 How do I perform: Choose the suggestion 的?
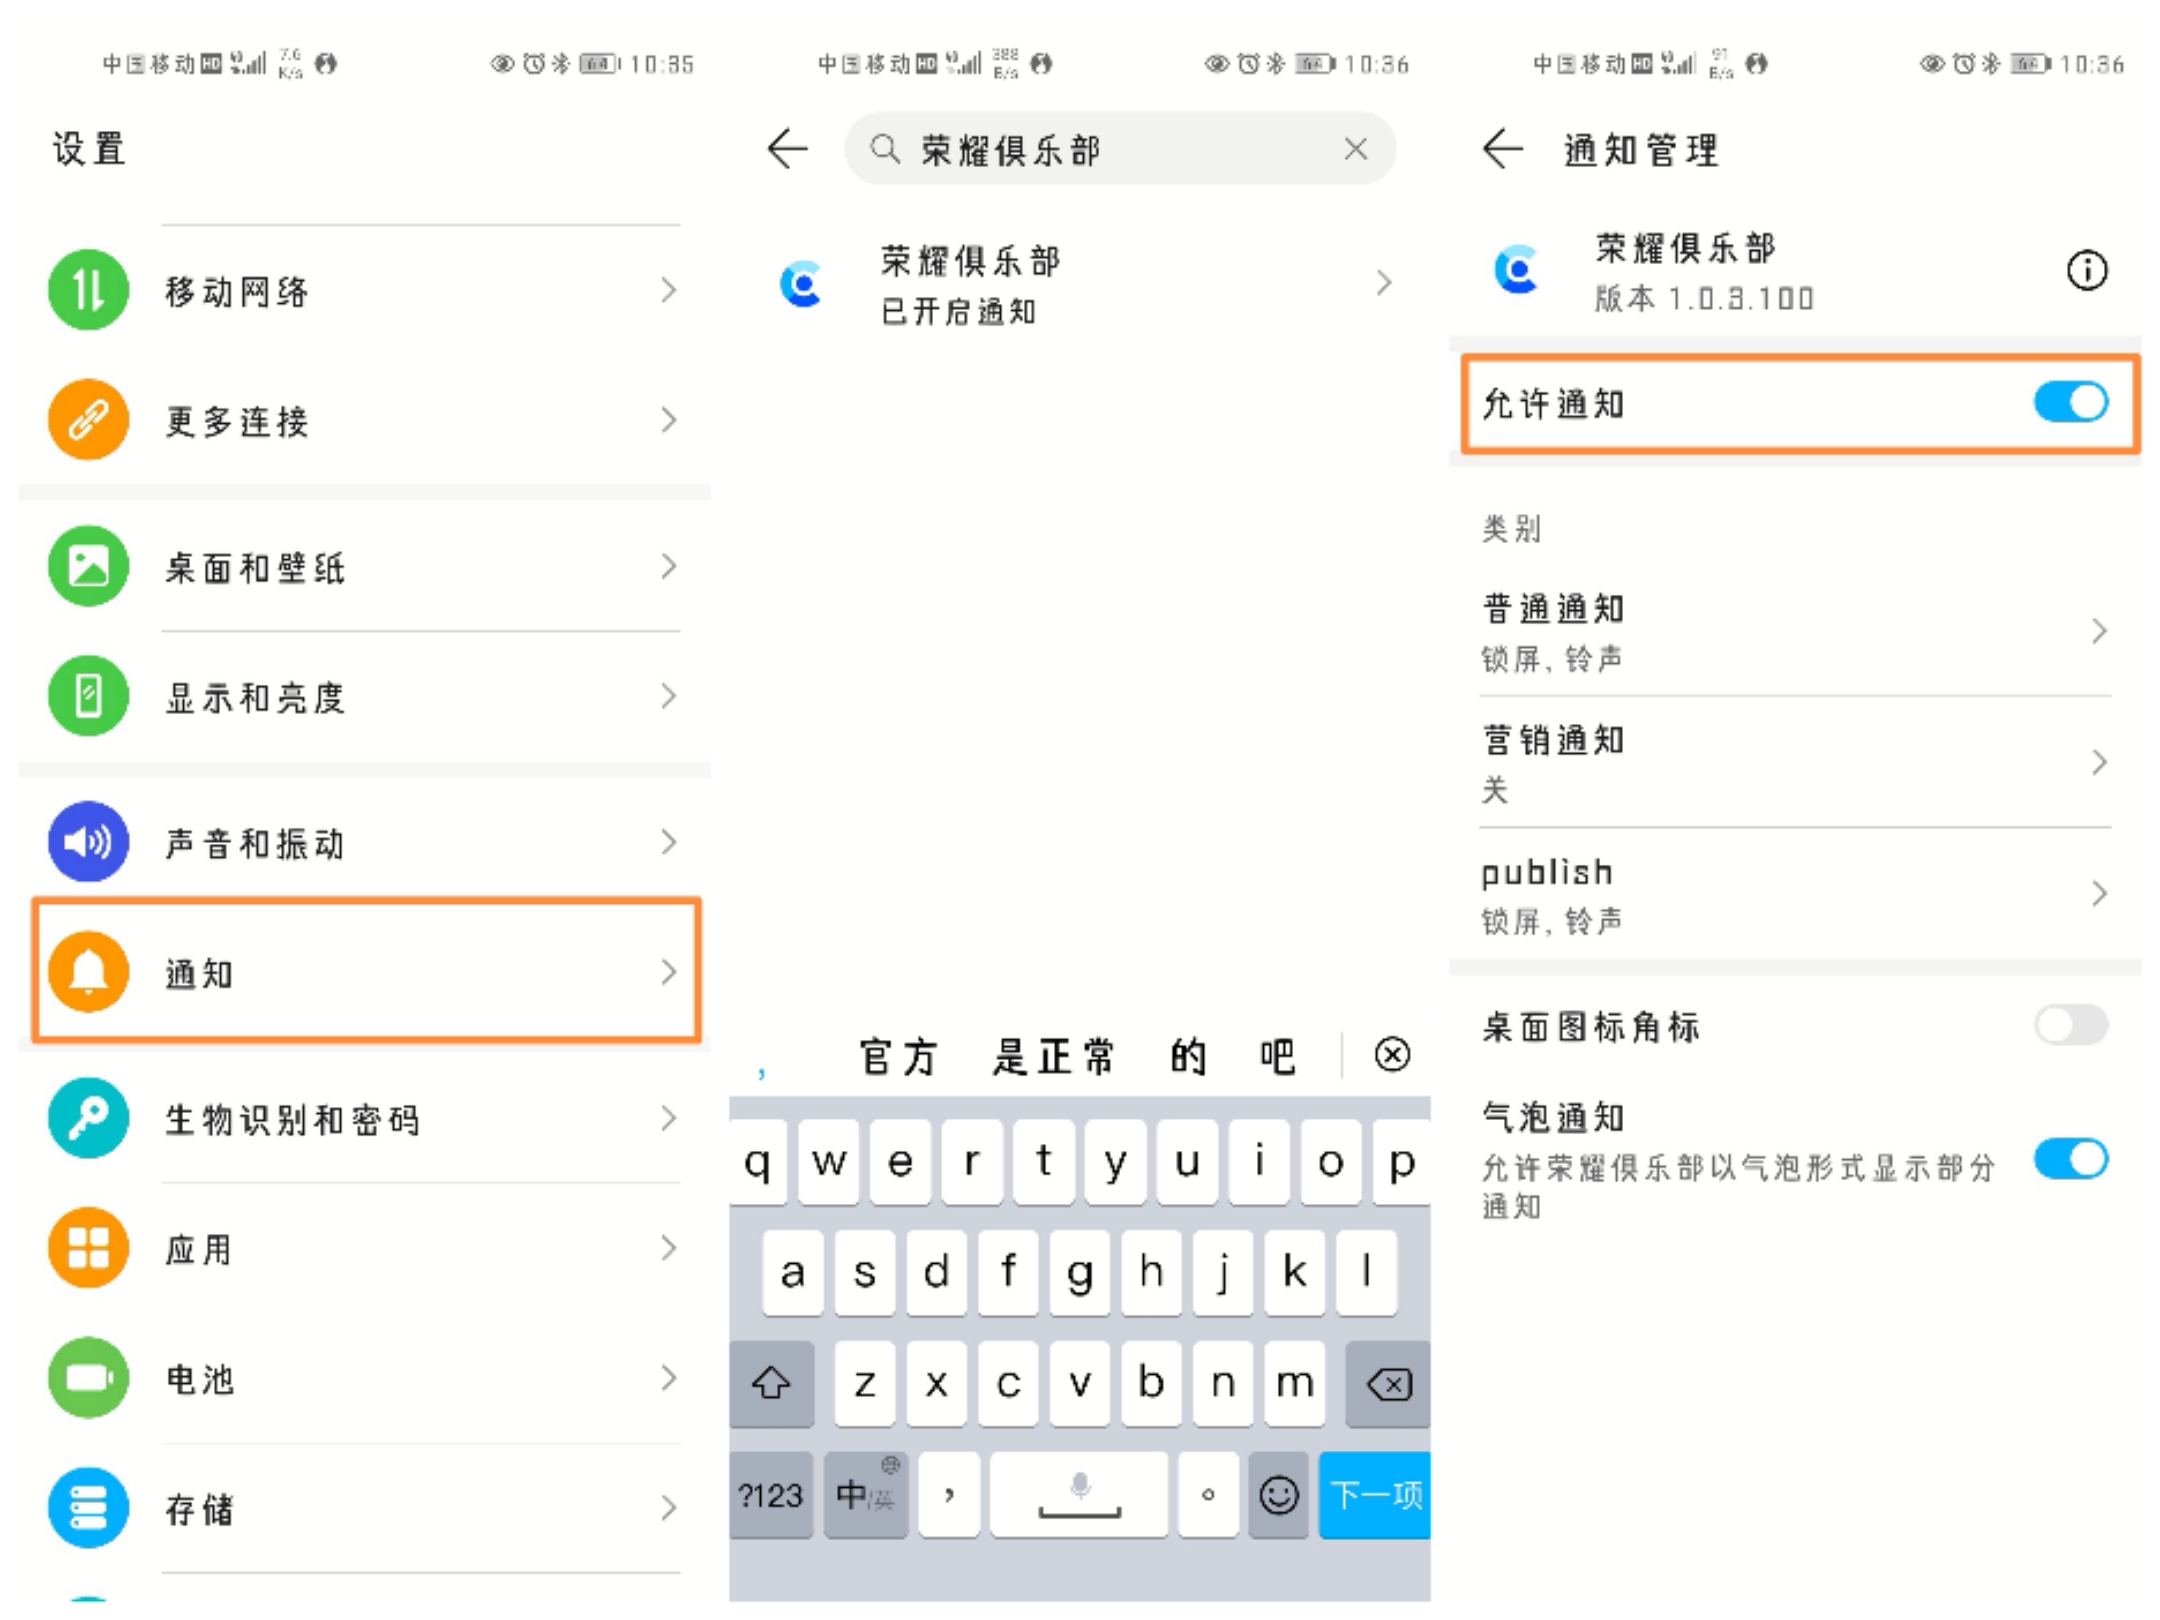[x=1188, y=1056]
